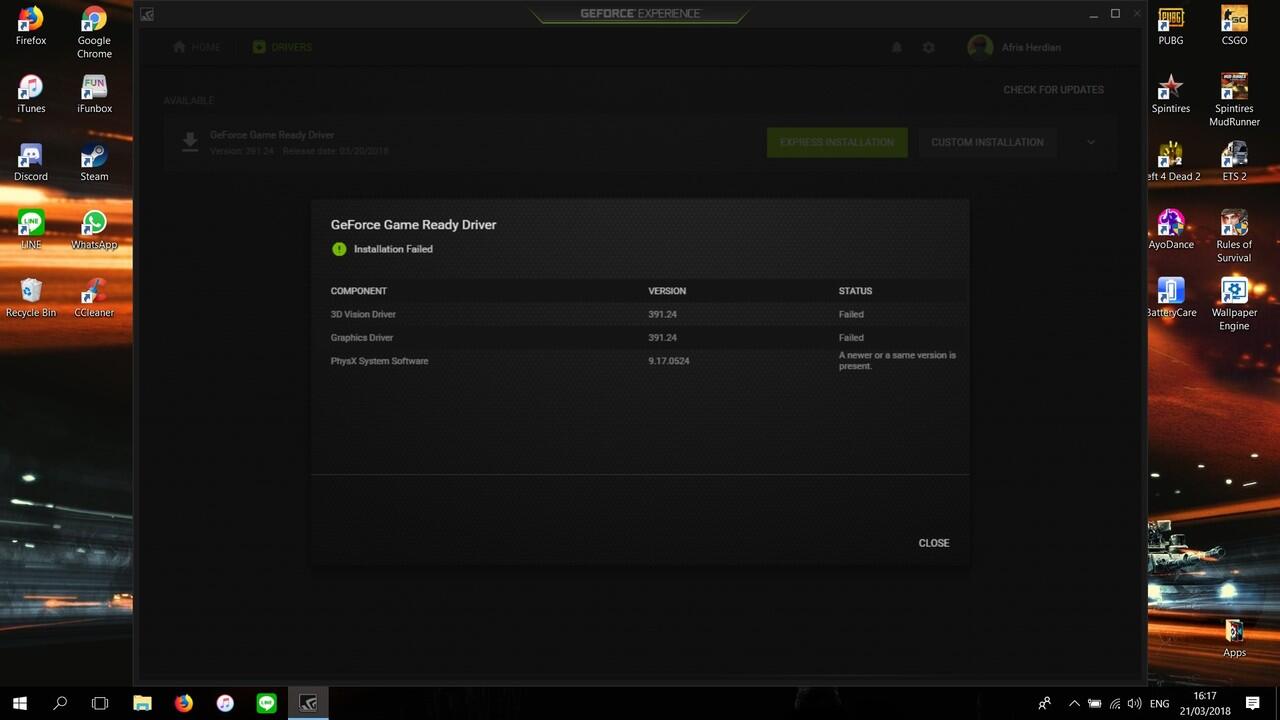Open the ETS 2 desktop shortcut
The width and height of the screenshot is (1280, 720).
click(1234, 162)
